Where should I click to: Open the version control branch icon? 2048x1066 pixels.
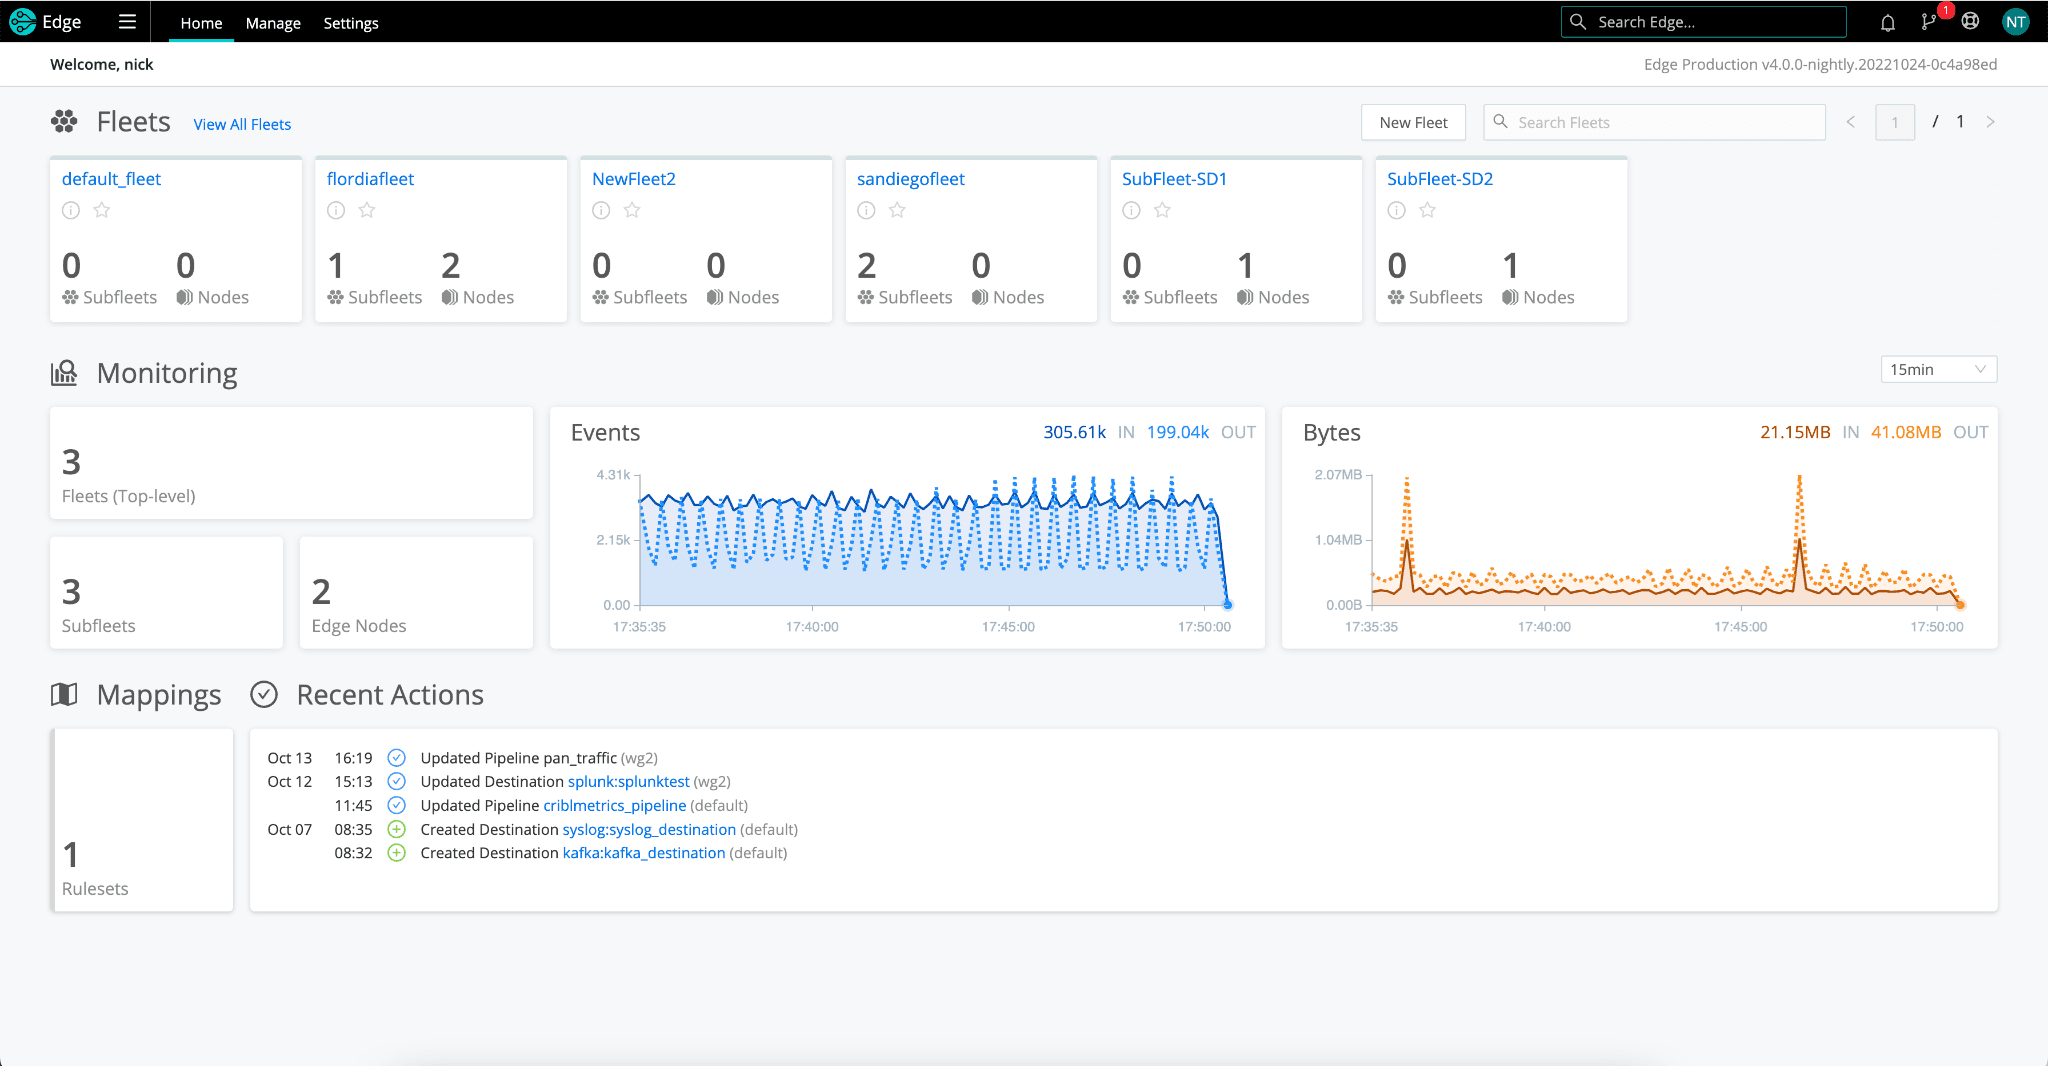[1929, 22]
